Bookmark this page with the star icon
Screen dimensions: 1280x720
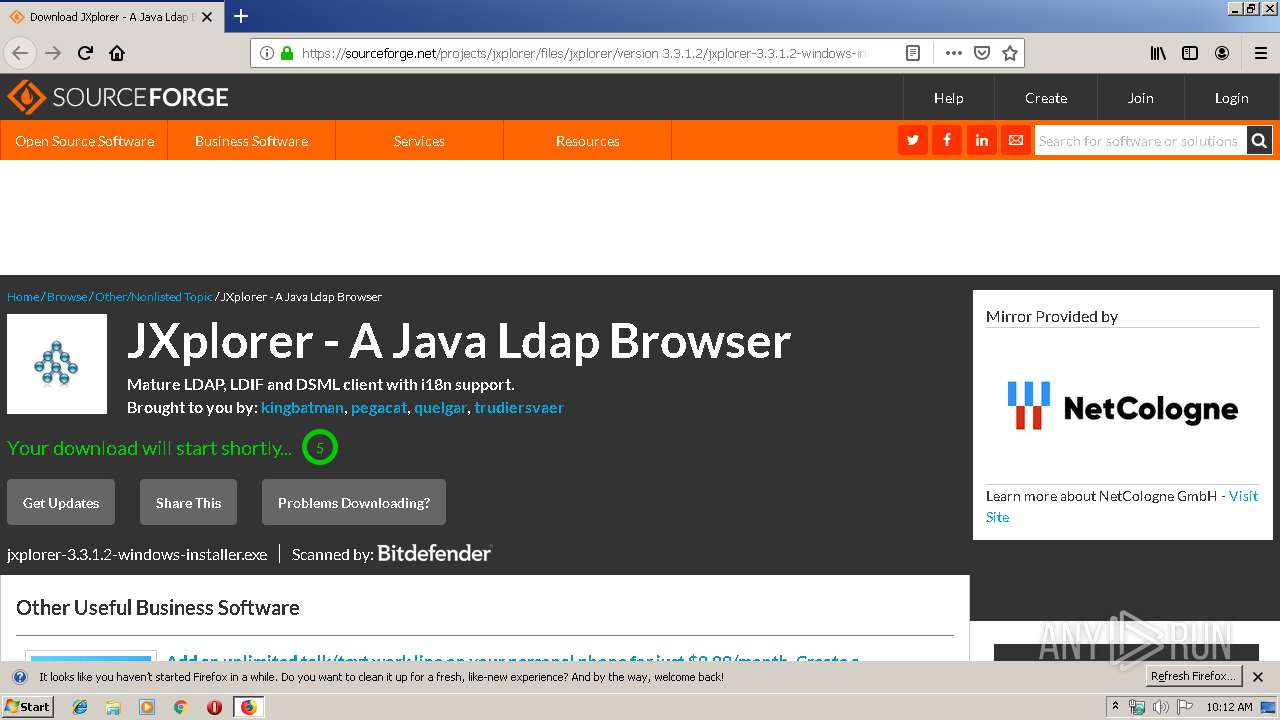pos(1010,53)
